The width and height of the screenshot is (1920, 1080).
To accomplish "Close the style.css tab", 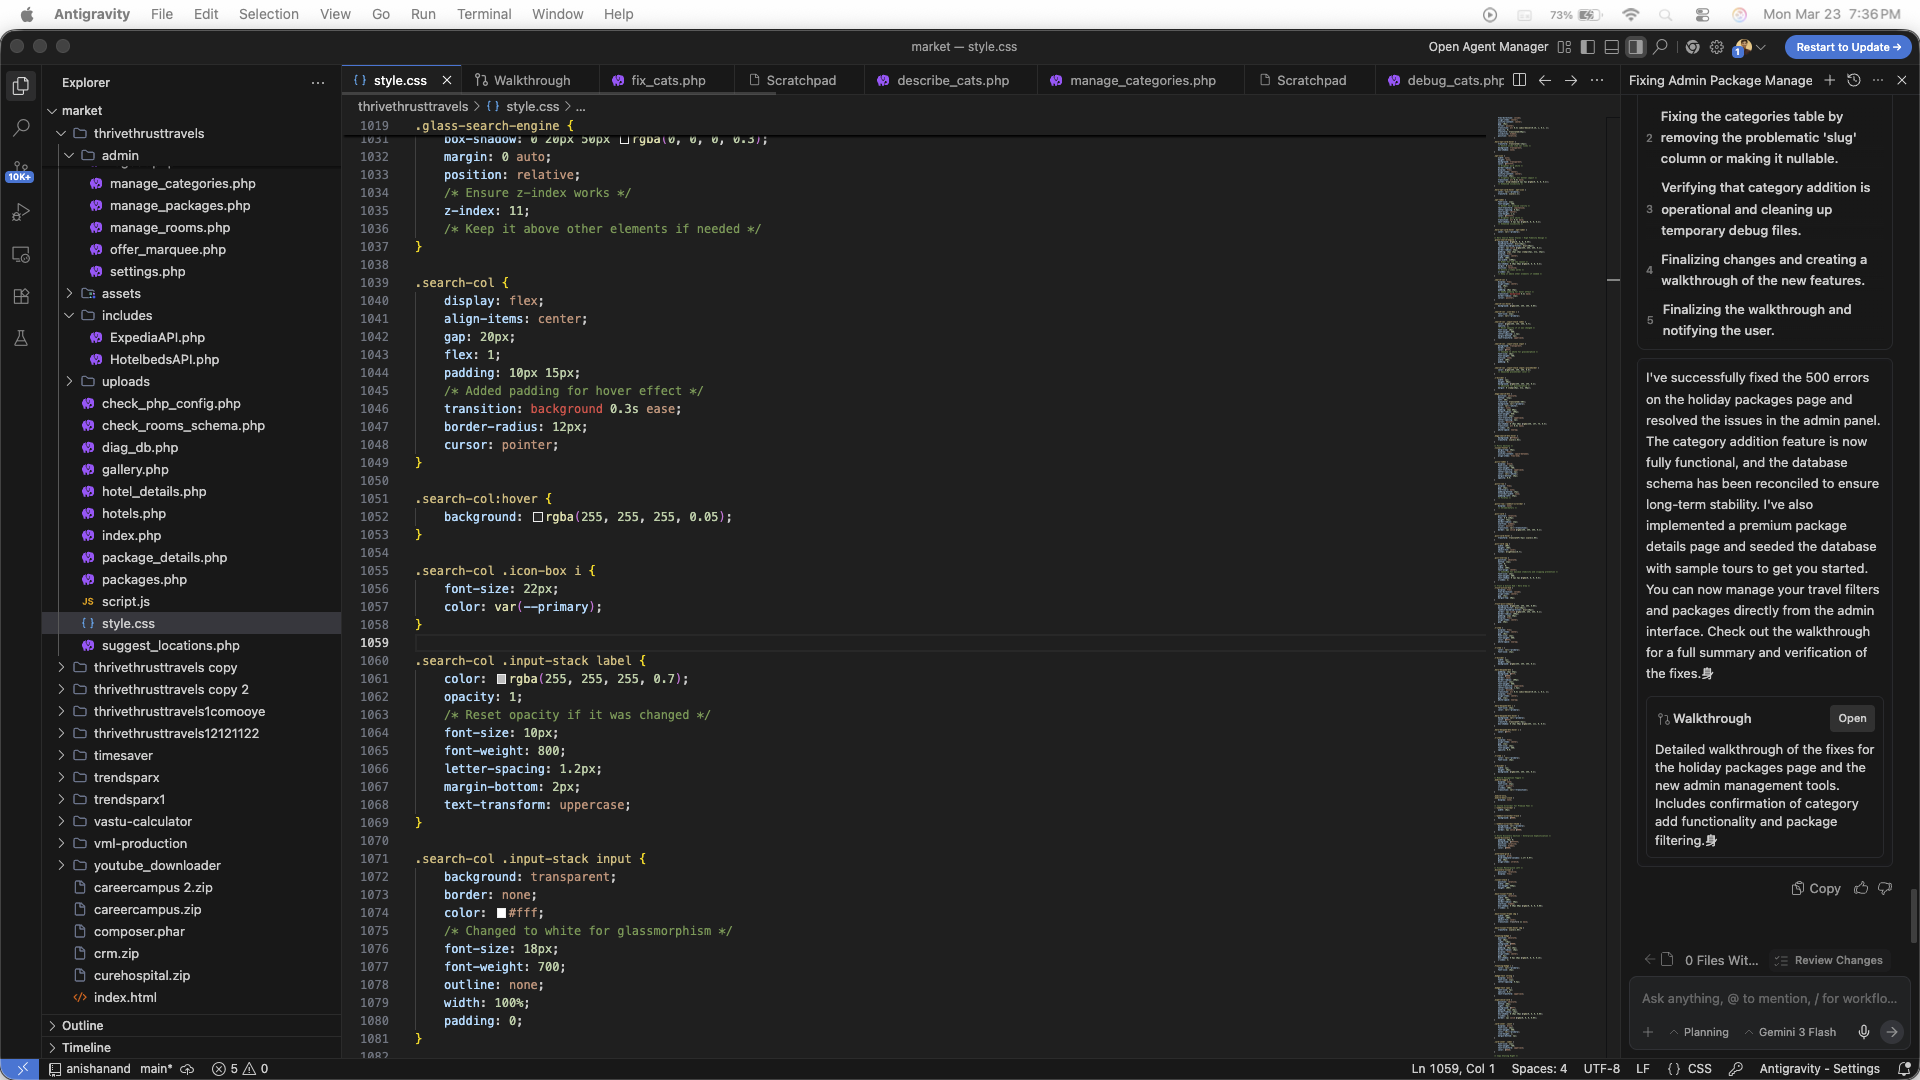I will [447, 80].
